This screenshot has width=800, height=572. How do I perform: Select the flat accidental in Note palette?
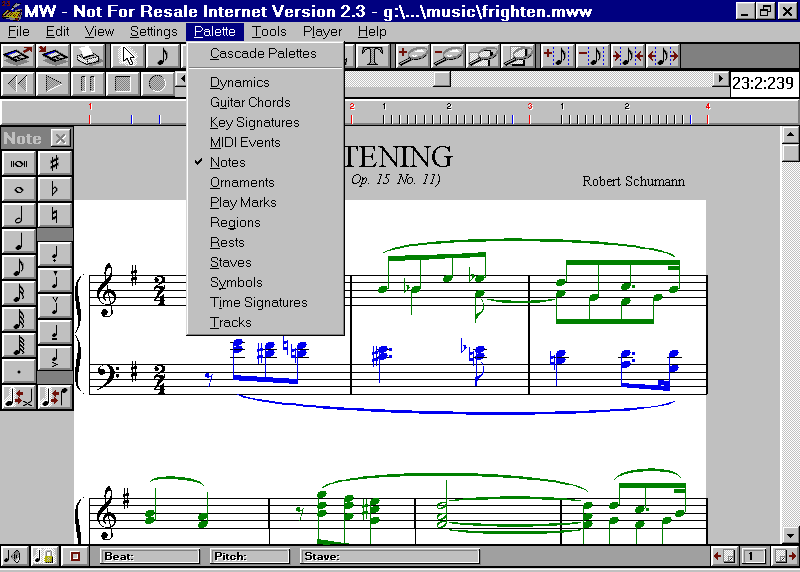(55, 189)
